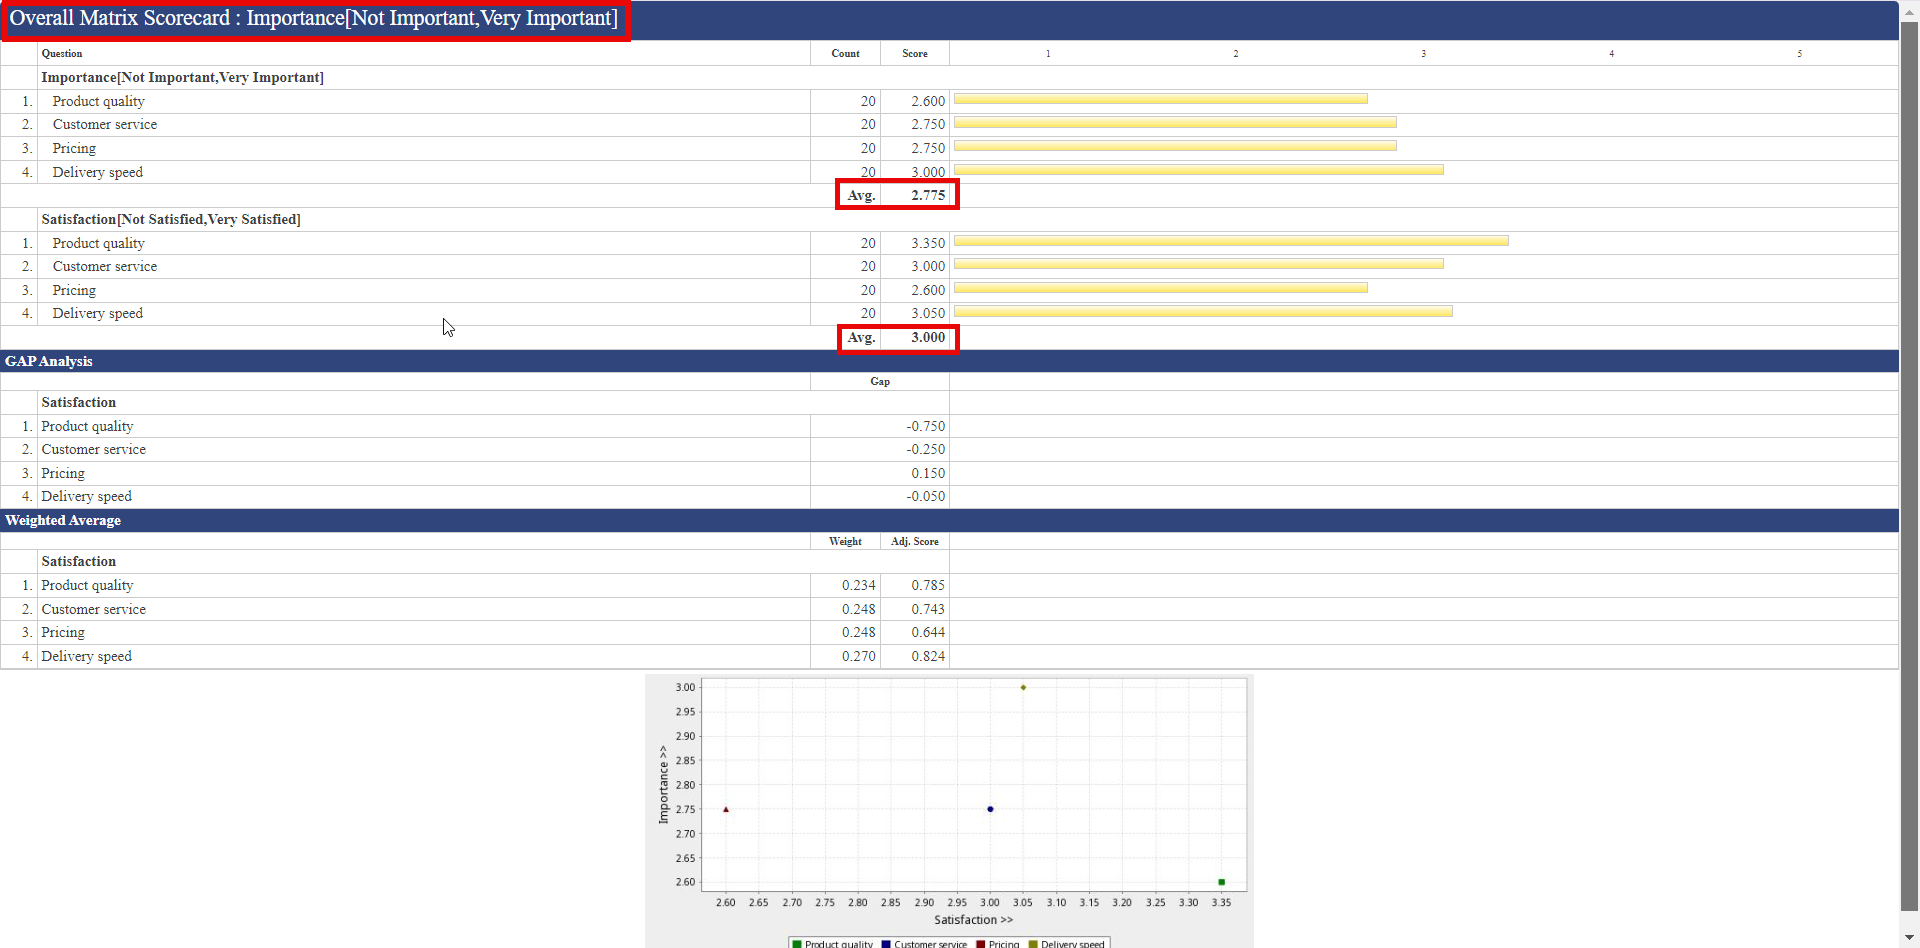The height and width of the screenshot is (948, 1920).
Task: Click the Satisfaction average value 3.000
Action: click(928, 337)
